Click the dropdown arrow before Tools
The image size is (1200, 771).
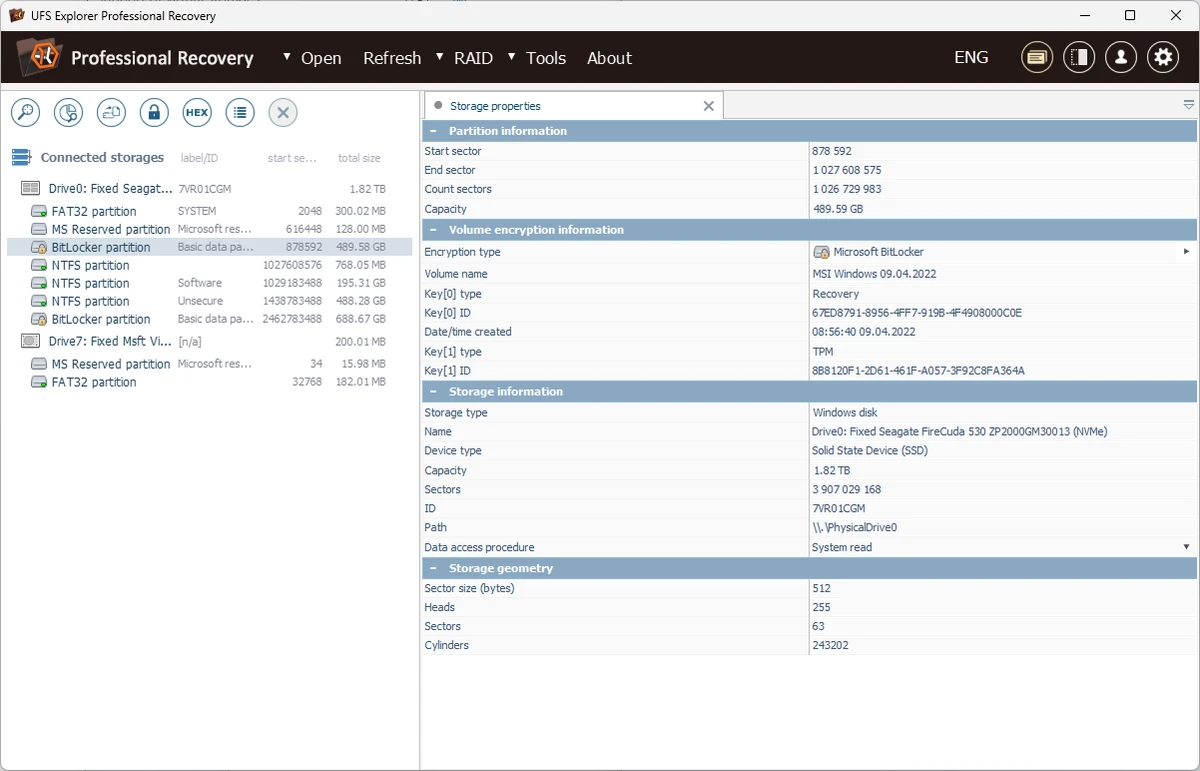click(x=512, y=56)
